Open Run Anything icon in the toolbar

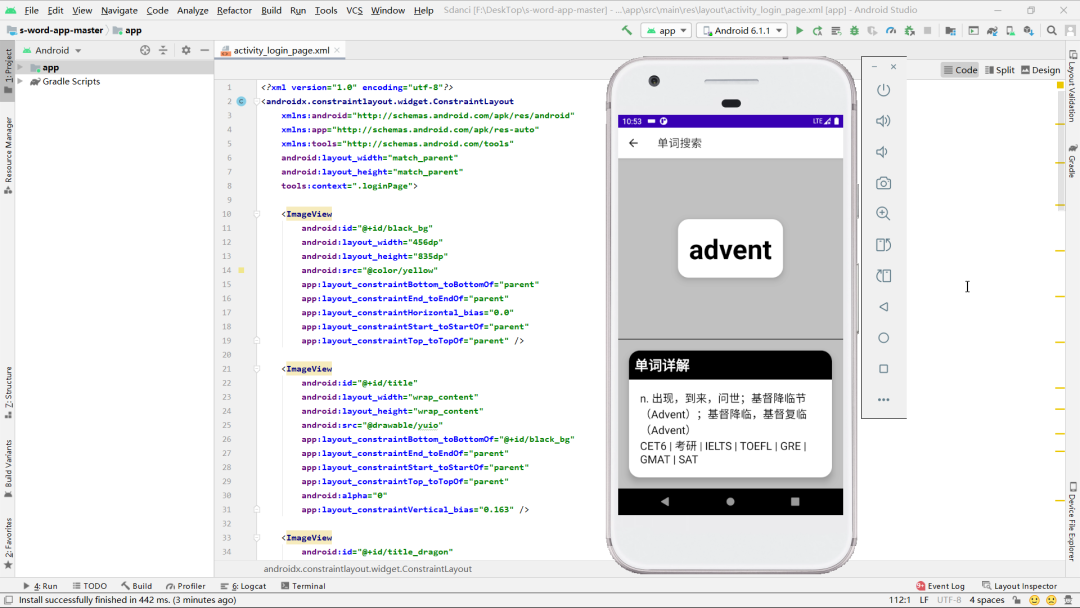[973, 30]
